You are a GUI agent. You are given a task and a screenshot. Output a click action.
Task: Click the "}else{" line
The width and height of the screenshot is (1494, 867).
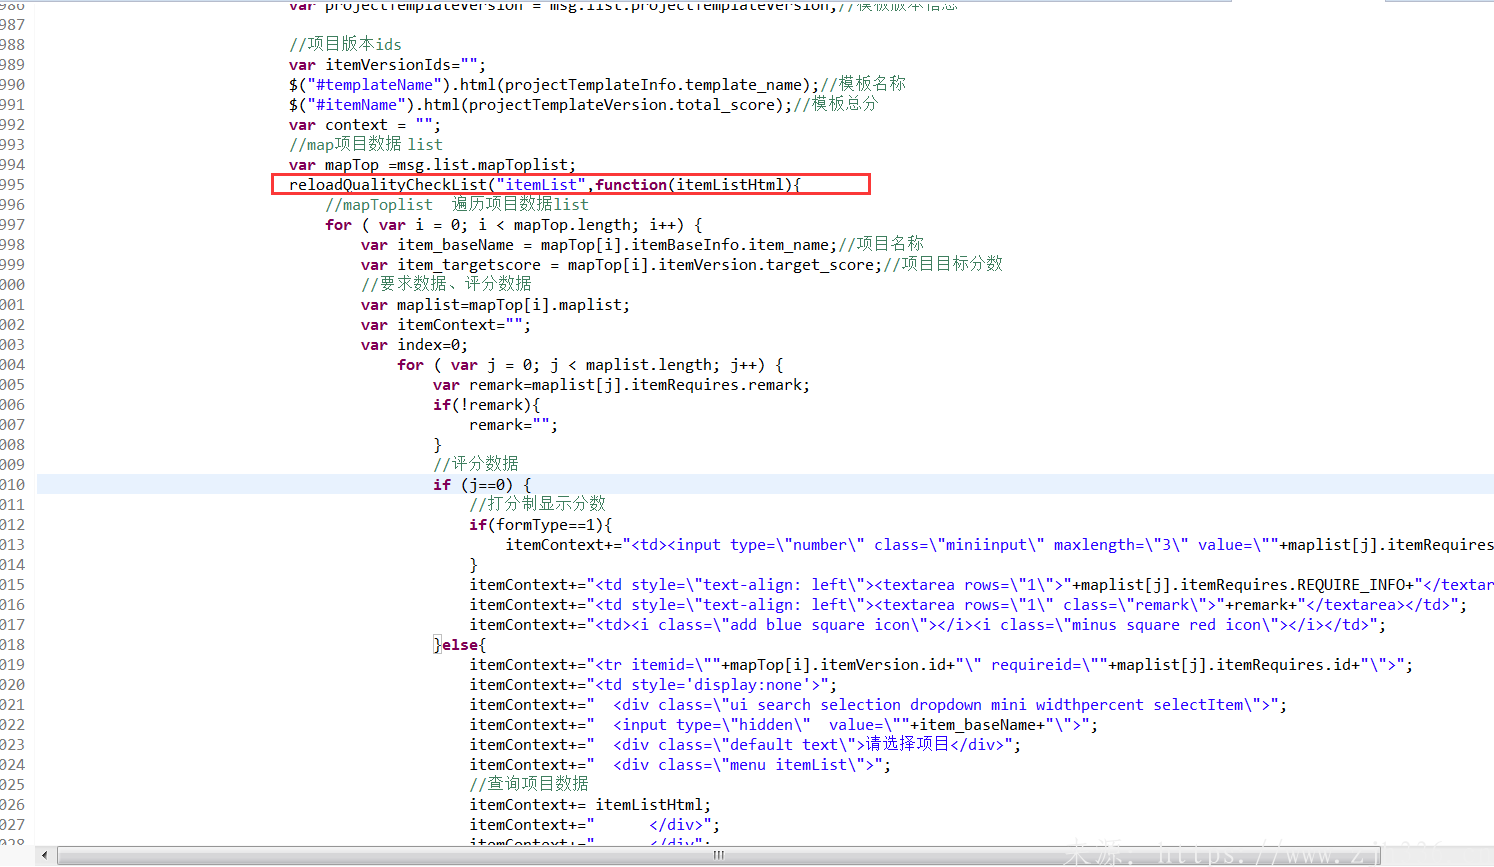coord(460,644)
